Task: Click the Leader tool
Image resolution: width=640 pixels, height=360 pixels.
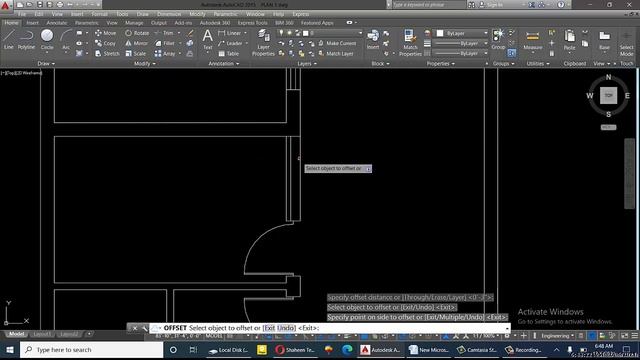Action: pos(230,43)
